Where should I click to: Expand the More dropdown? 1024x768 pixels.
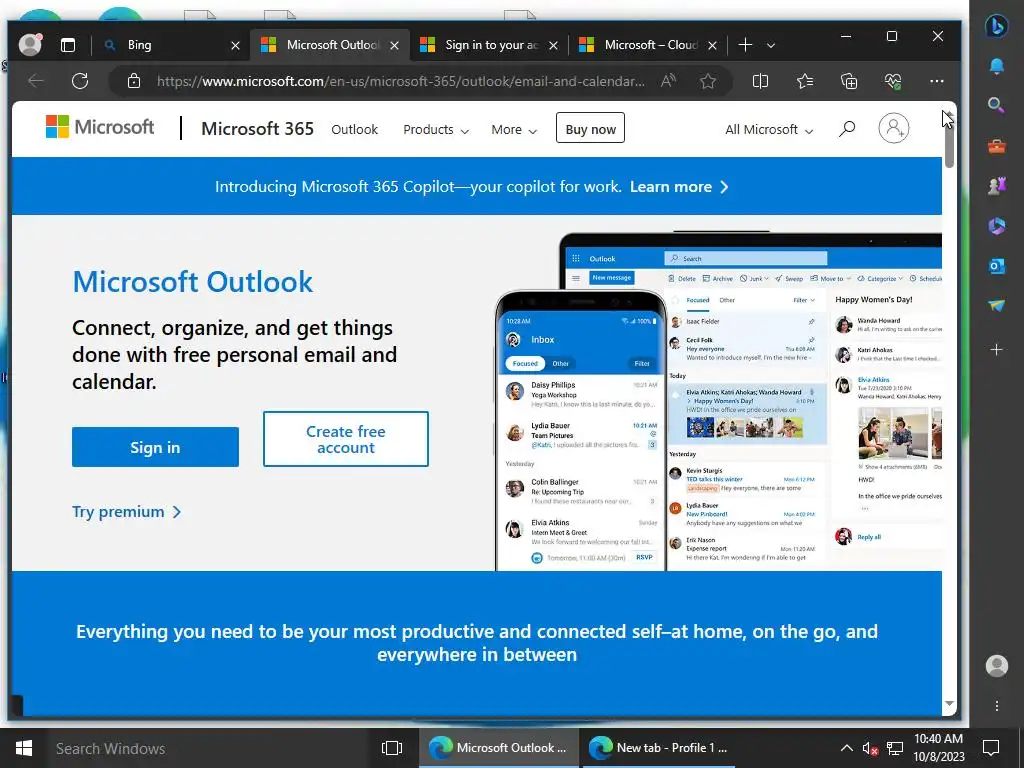[514, 129]
